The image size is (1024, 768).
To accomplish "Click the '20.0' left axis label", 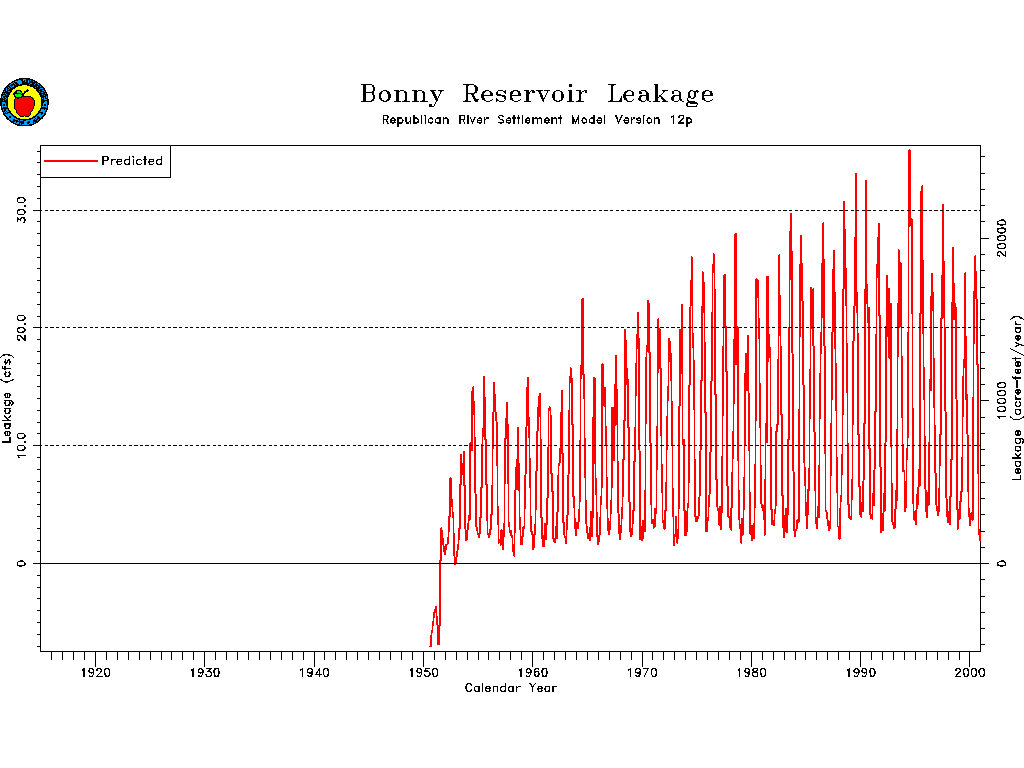I will [x=22, y=327].
